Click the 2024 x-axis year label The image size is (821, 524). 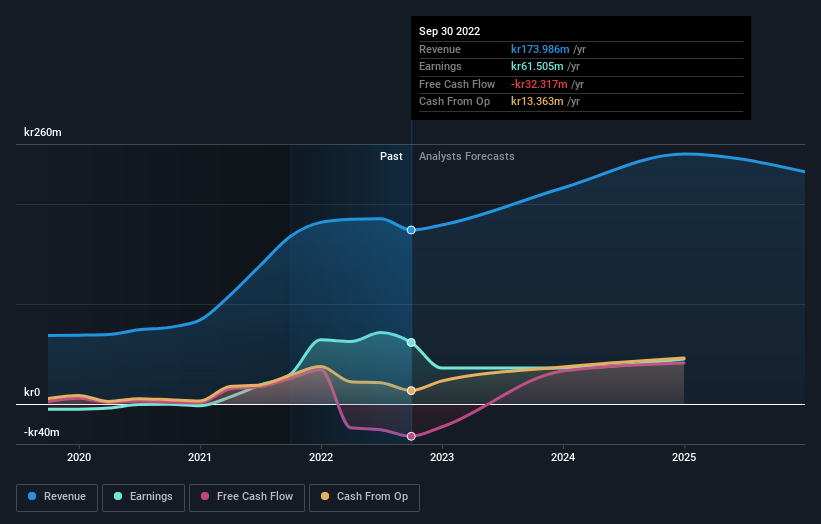click(x=563, y=458)
